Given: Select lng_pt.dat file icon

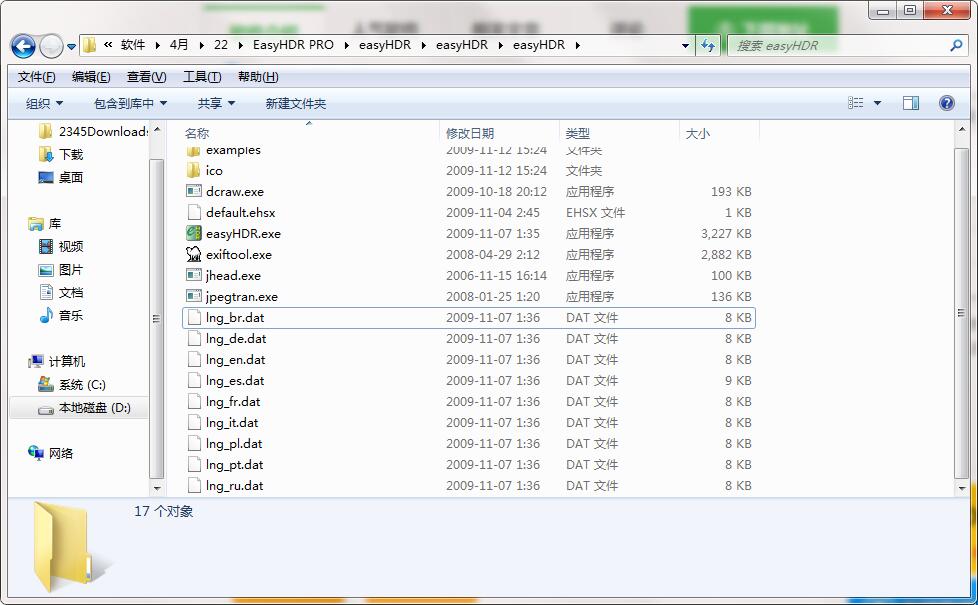Looking at the screenshot, I should 193,465.
